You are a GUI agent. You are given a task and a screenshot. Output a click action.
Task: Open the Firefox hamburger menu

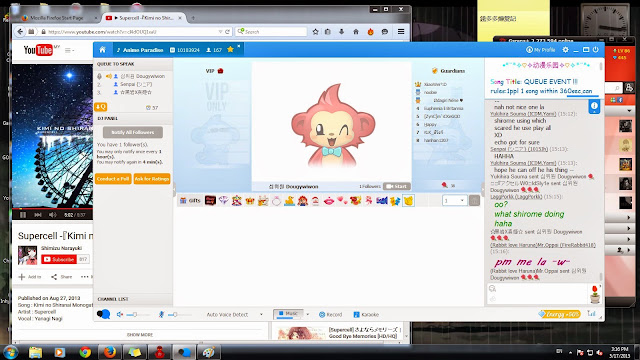point(401,31)
